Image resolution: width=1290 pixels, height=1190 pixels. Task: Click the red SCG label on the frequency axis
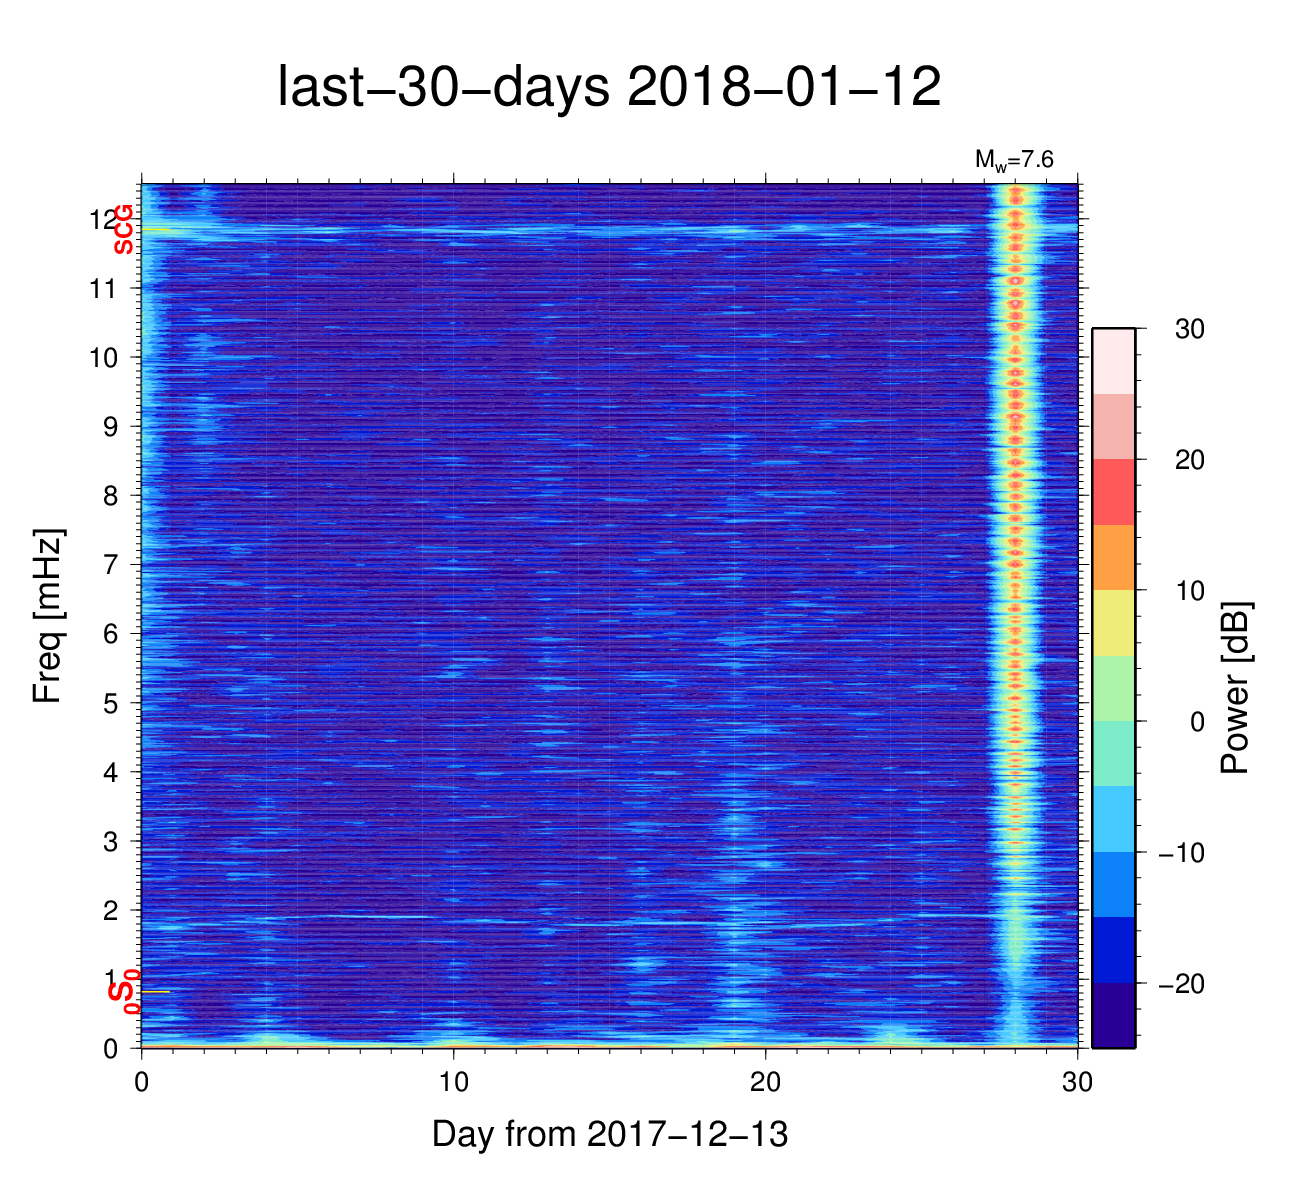123,229
